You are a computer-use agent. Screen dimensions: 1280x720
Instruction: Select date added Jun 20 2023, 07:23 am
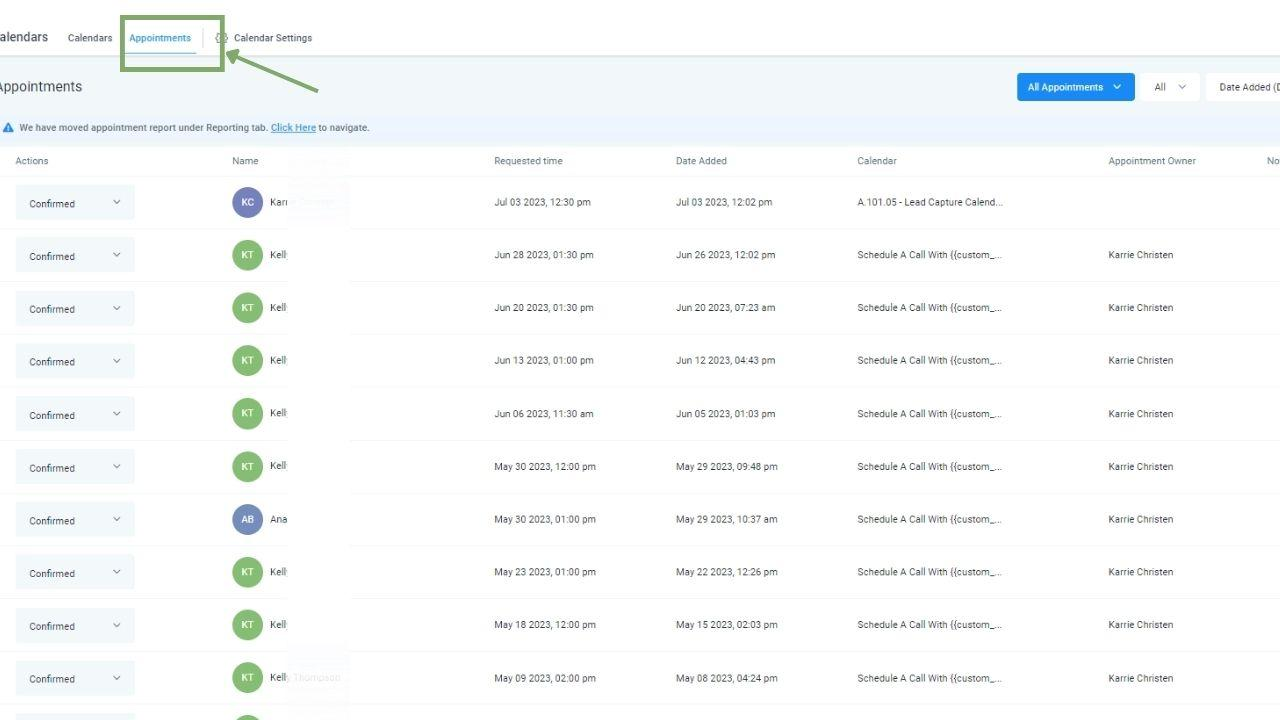726,308
